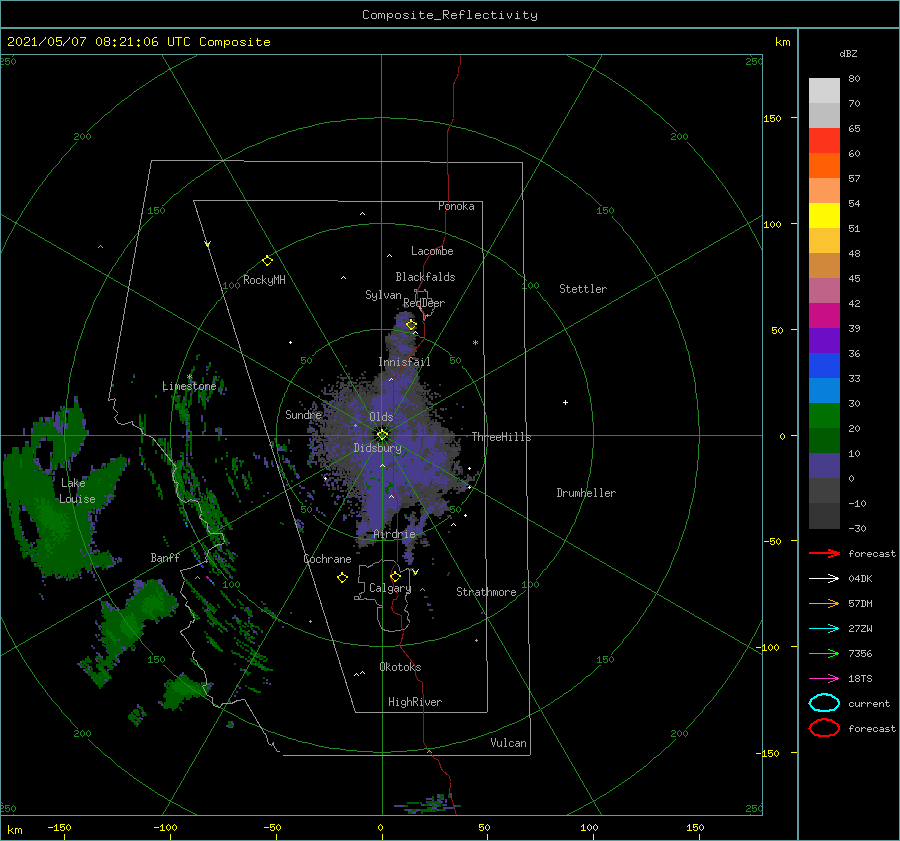Click the Composite_Reflectivity title
900x841 pixels.
coord(450,14)
